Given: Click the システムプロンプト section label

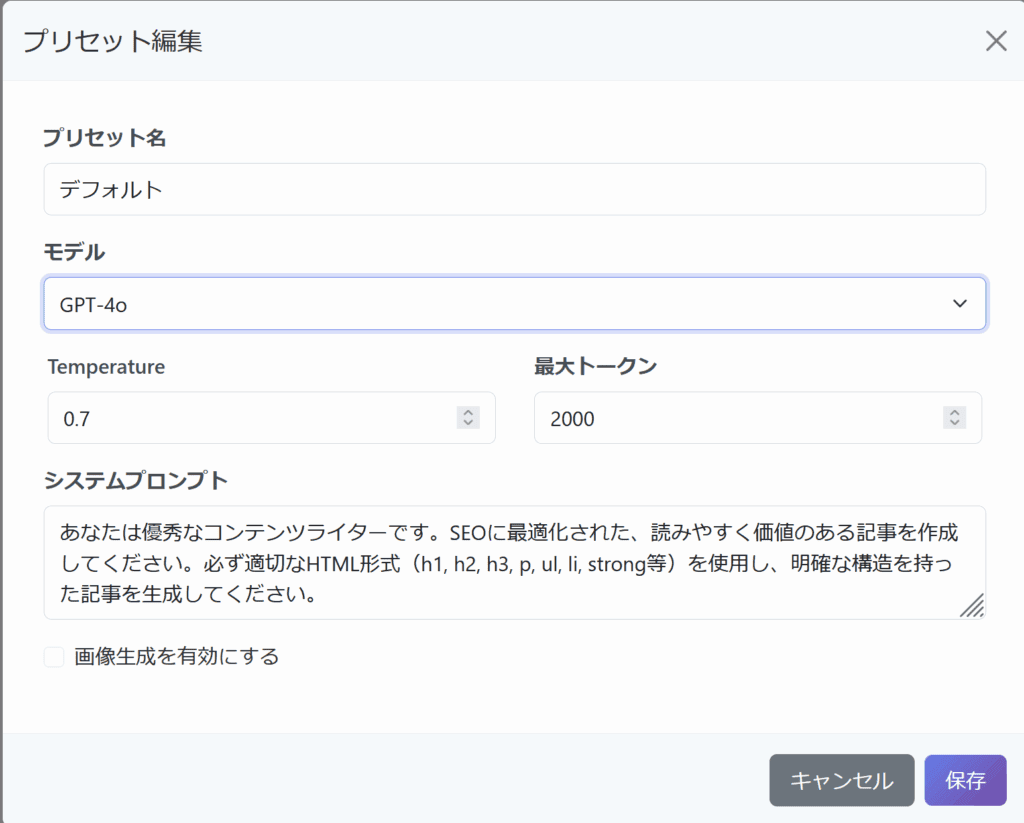Looking at the screenshot, I should pos(136,481).
